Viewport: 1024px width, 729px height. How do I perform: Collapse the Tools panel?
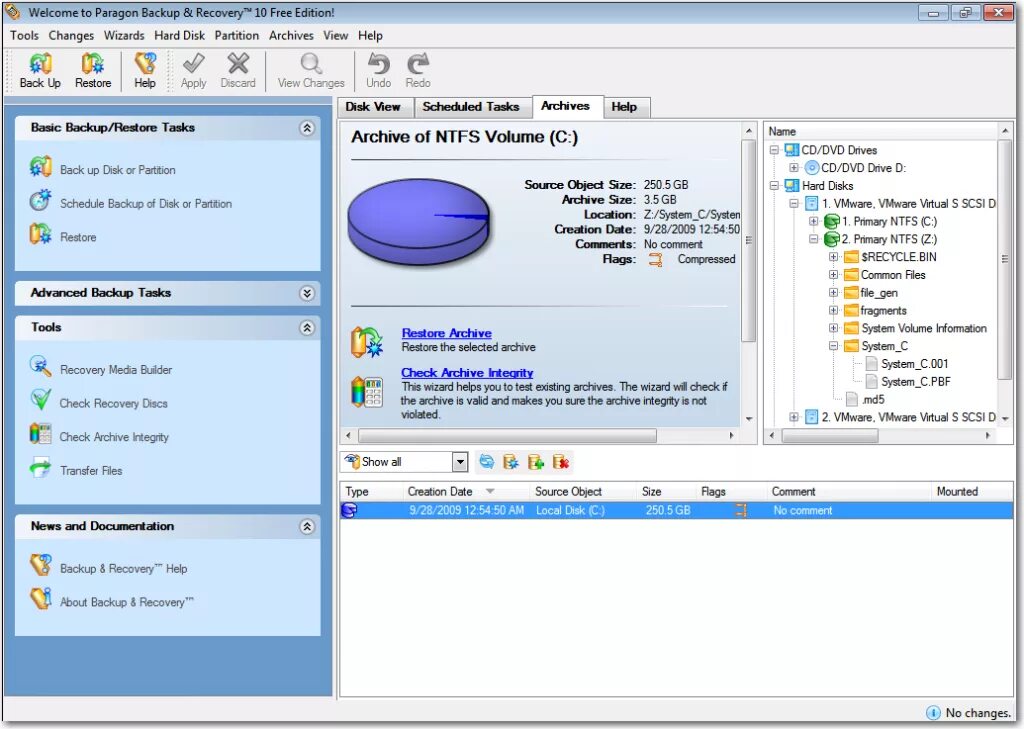[x=307, y=328]
